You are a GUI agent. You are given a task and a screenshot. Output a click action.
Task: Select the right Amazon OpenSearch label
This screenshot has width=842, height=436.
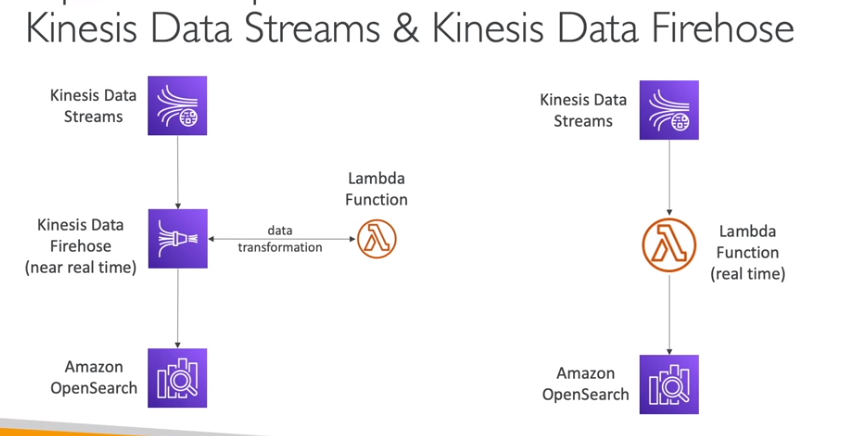[586, 383]
